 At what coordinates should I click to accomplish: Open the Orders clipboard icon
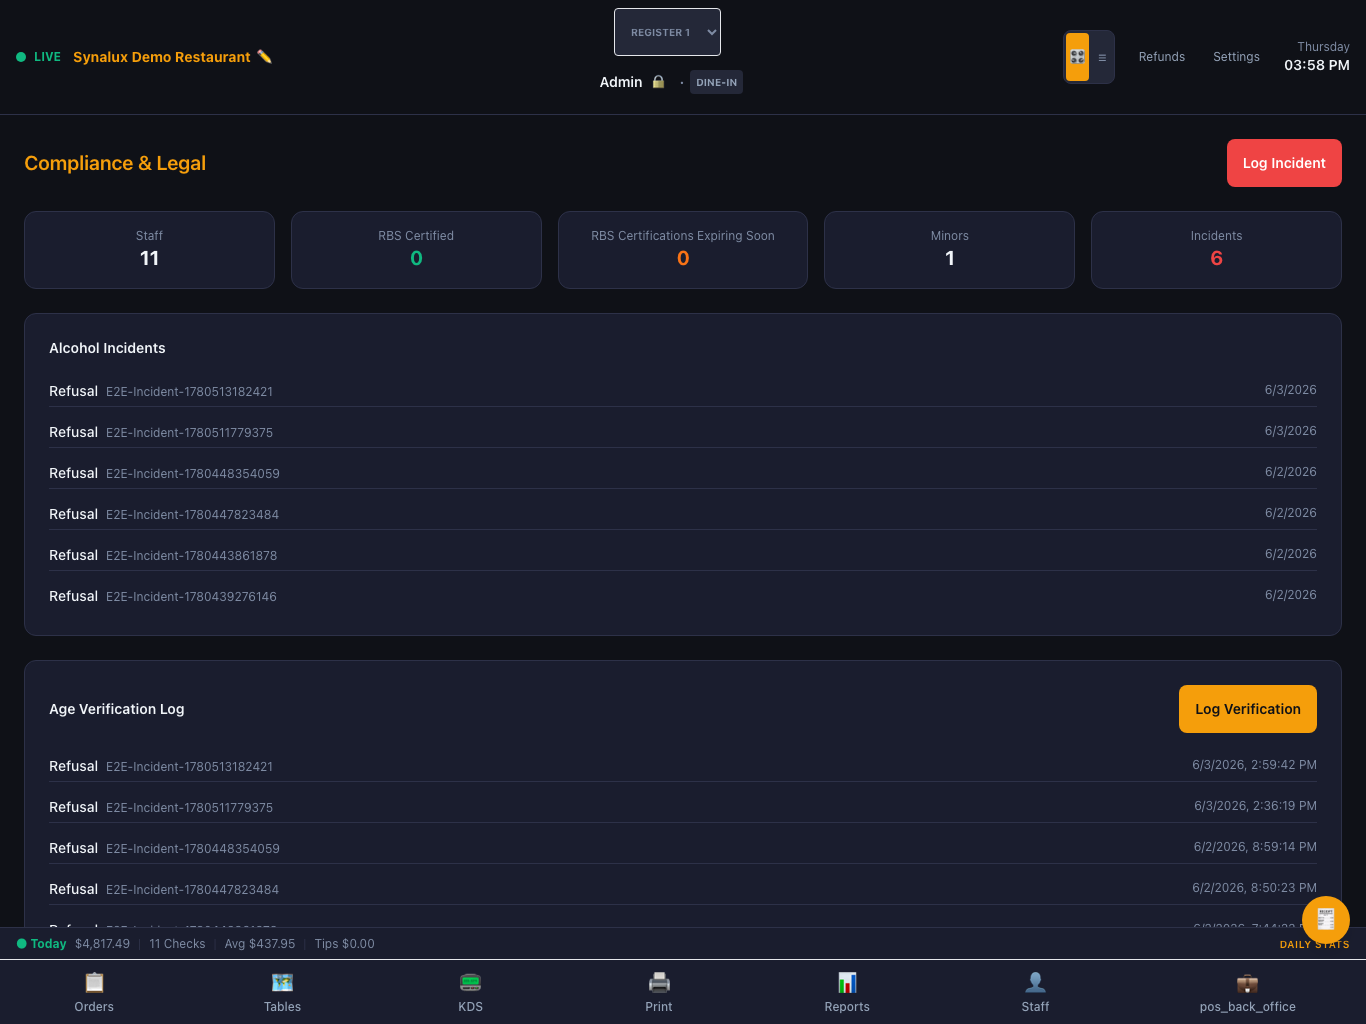94,982
